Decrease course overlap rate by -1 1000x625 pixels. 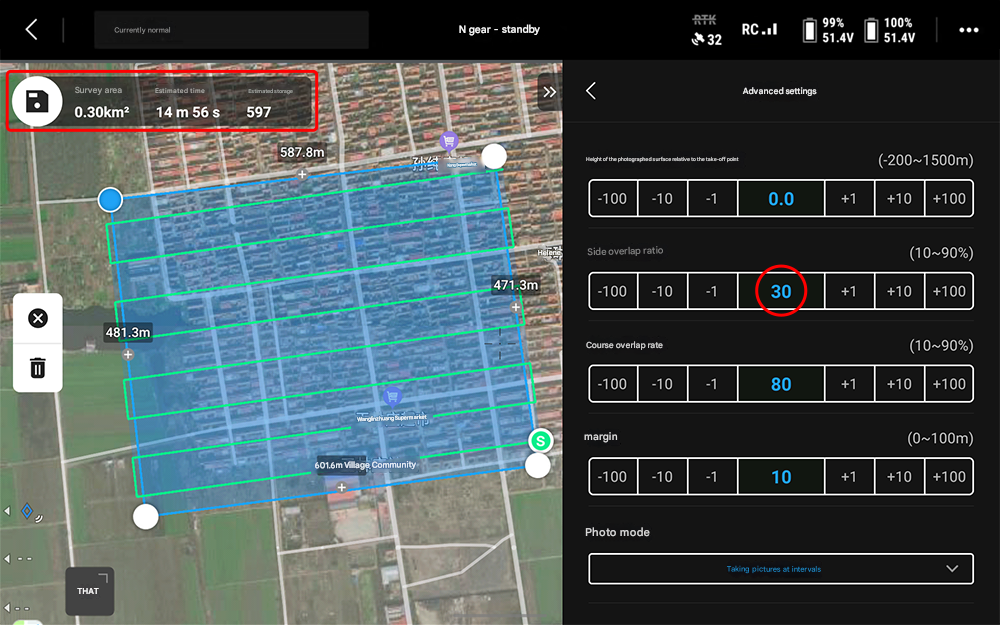pos(711,384)
